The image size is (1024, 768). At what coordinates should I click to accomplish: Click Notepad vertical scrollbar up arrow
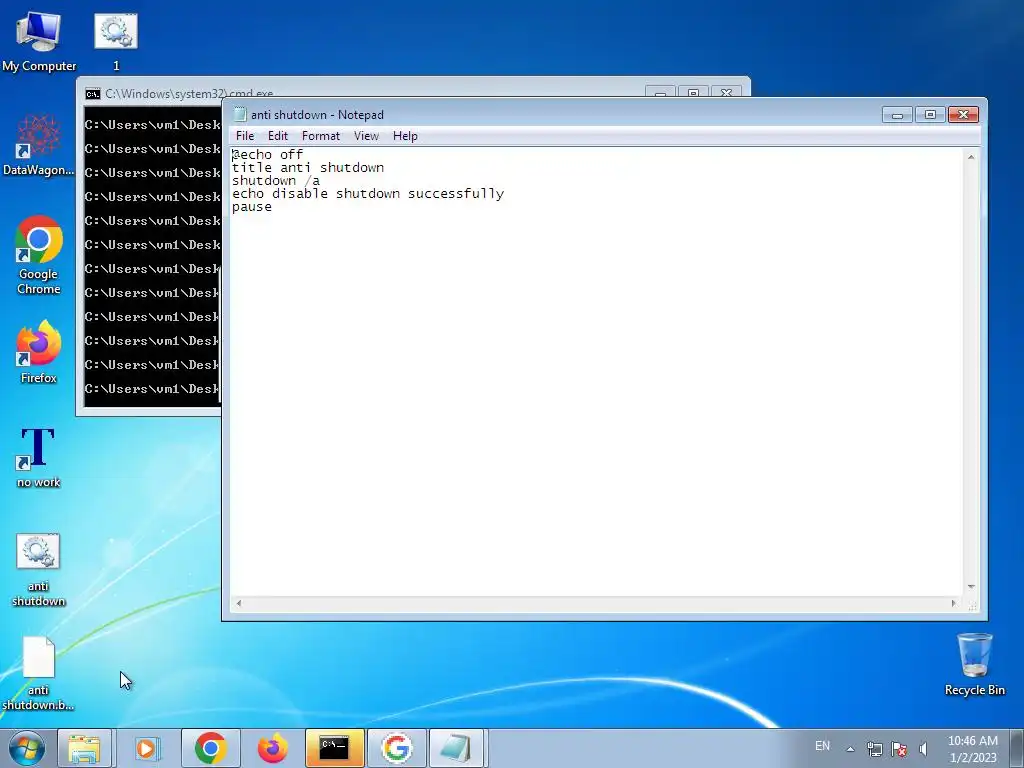[x=971, y=157]
